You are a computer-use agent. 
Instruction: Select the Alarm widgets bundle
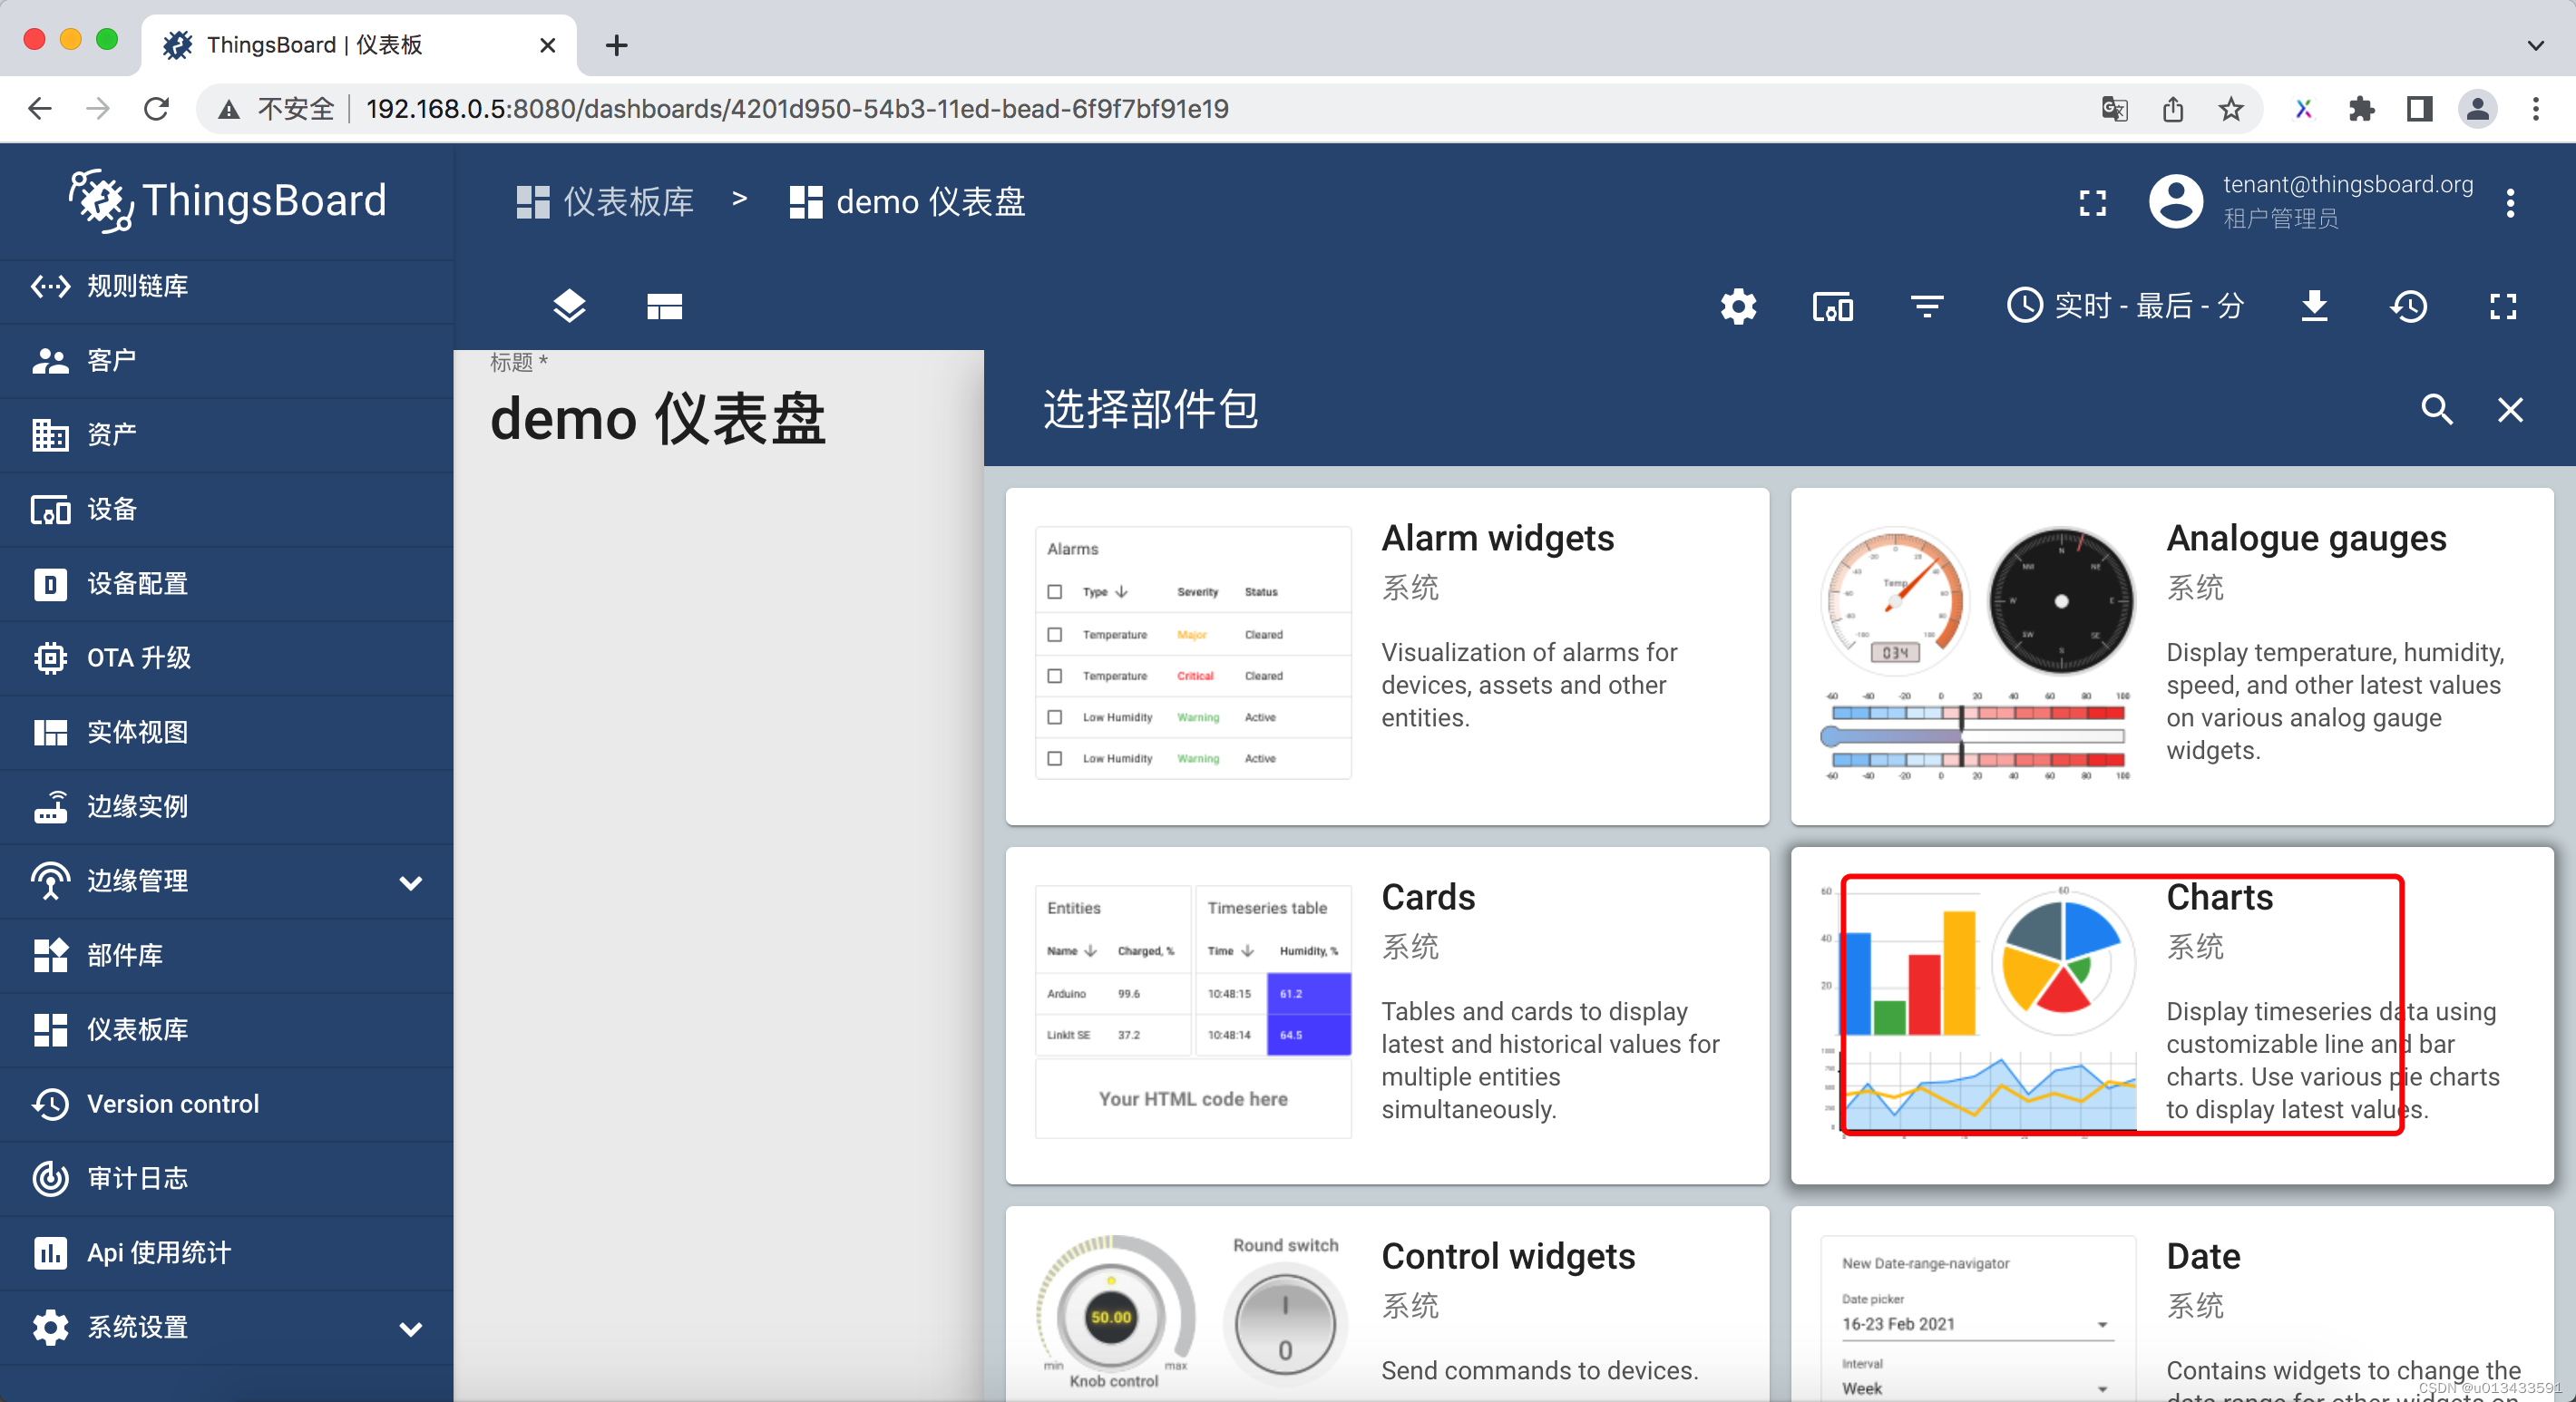coord(1387,656)
